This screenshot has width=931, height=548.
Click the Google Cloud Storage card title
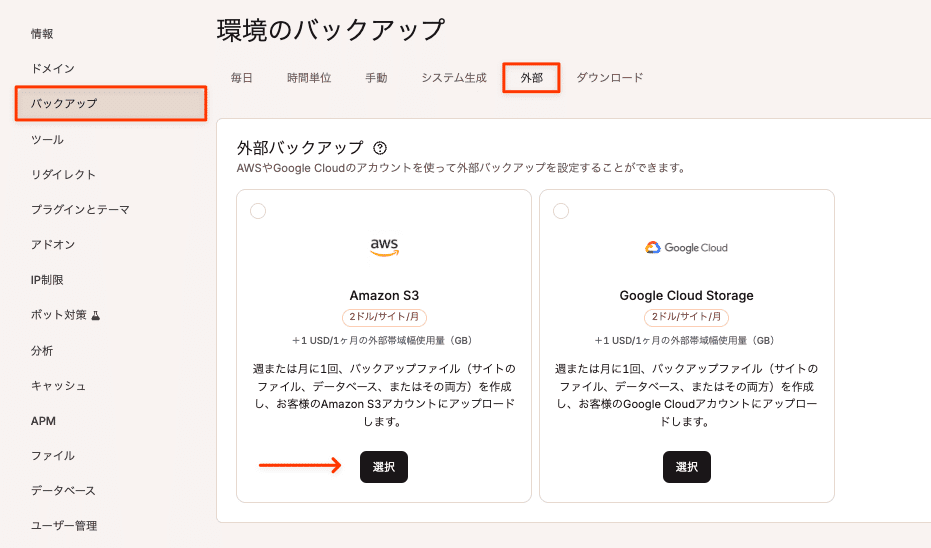tap(686, 295)
